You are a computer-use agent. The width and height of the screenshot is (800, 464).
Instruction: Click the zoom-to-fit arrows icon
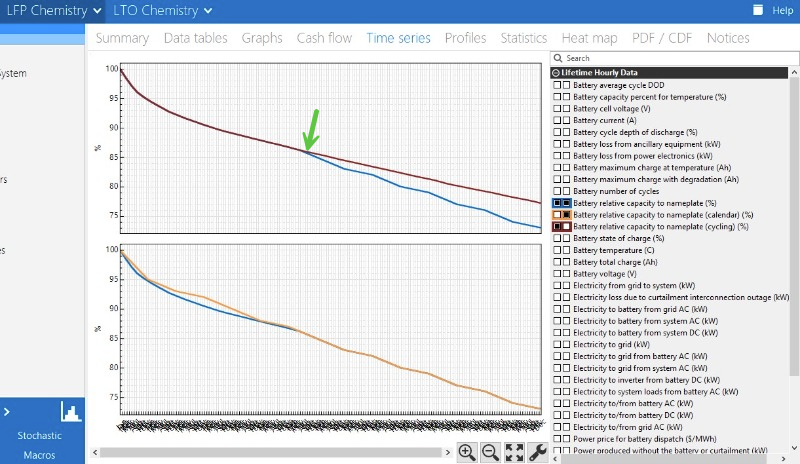514,452
